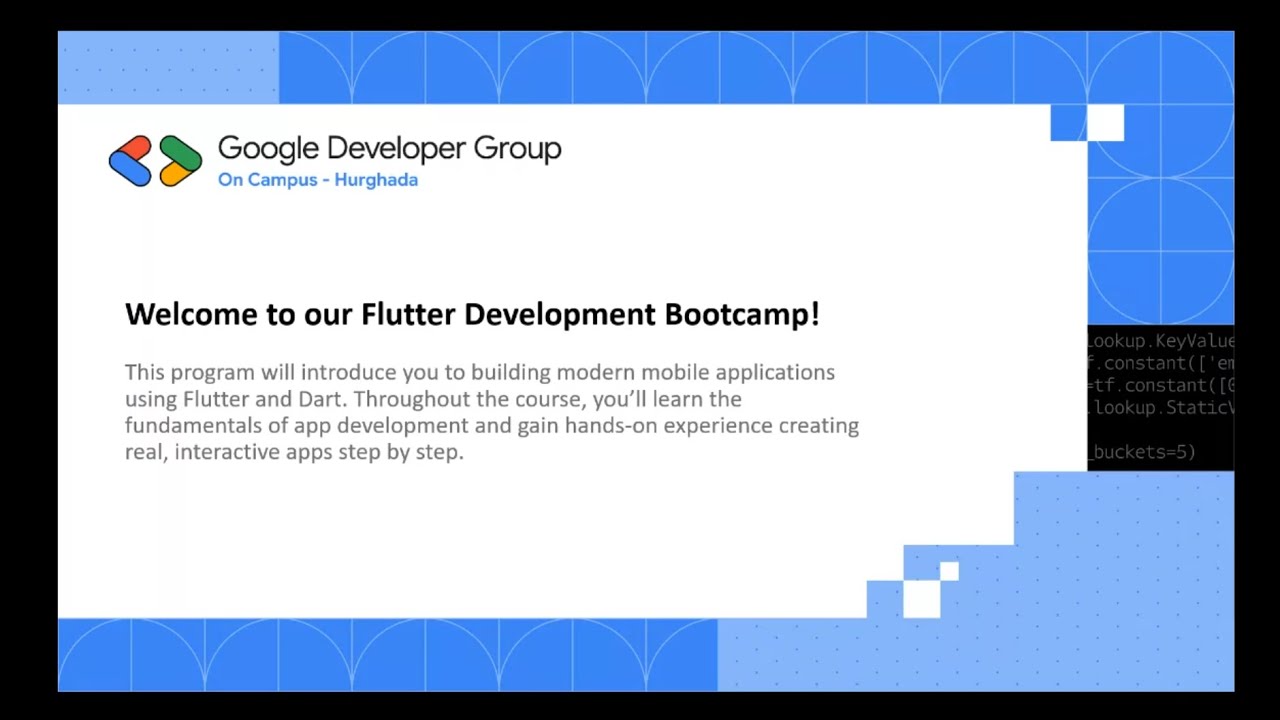Viewport: 1280px width, 720px height.
Task: Click the "lookup.KeyValue" code line
Action: (x=1161, y=342)
